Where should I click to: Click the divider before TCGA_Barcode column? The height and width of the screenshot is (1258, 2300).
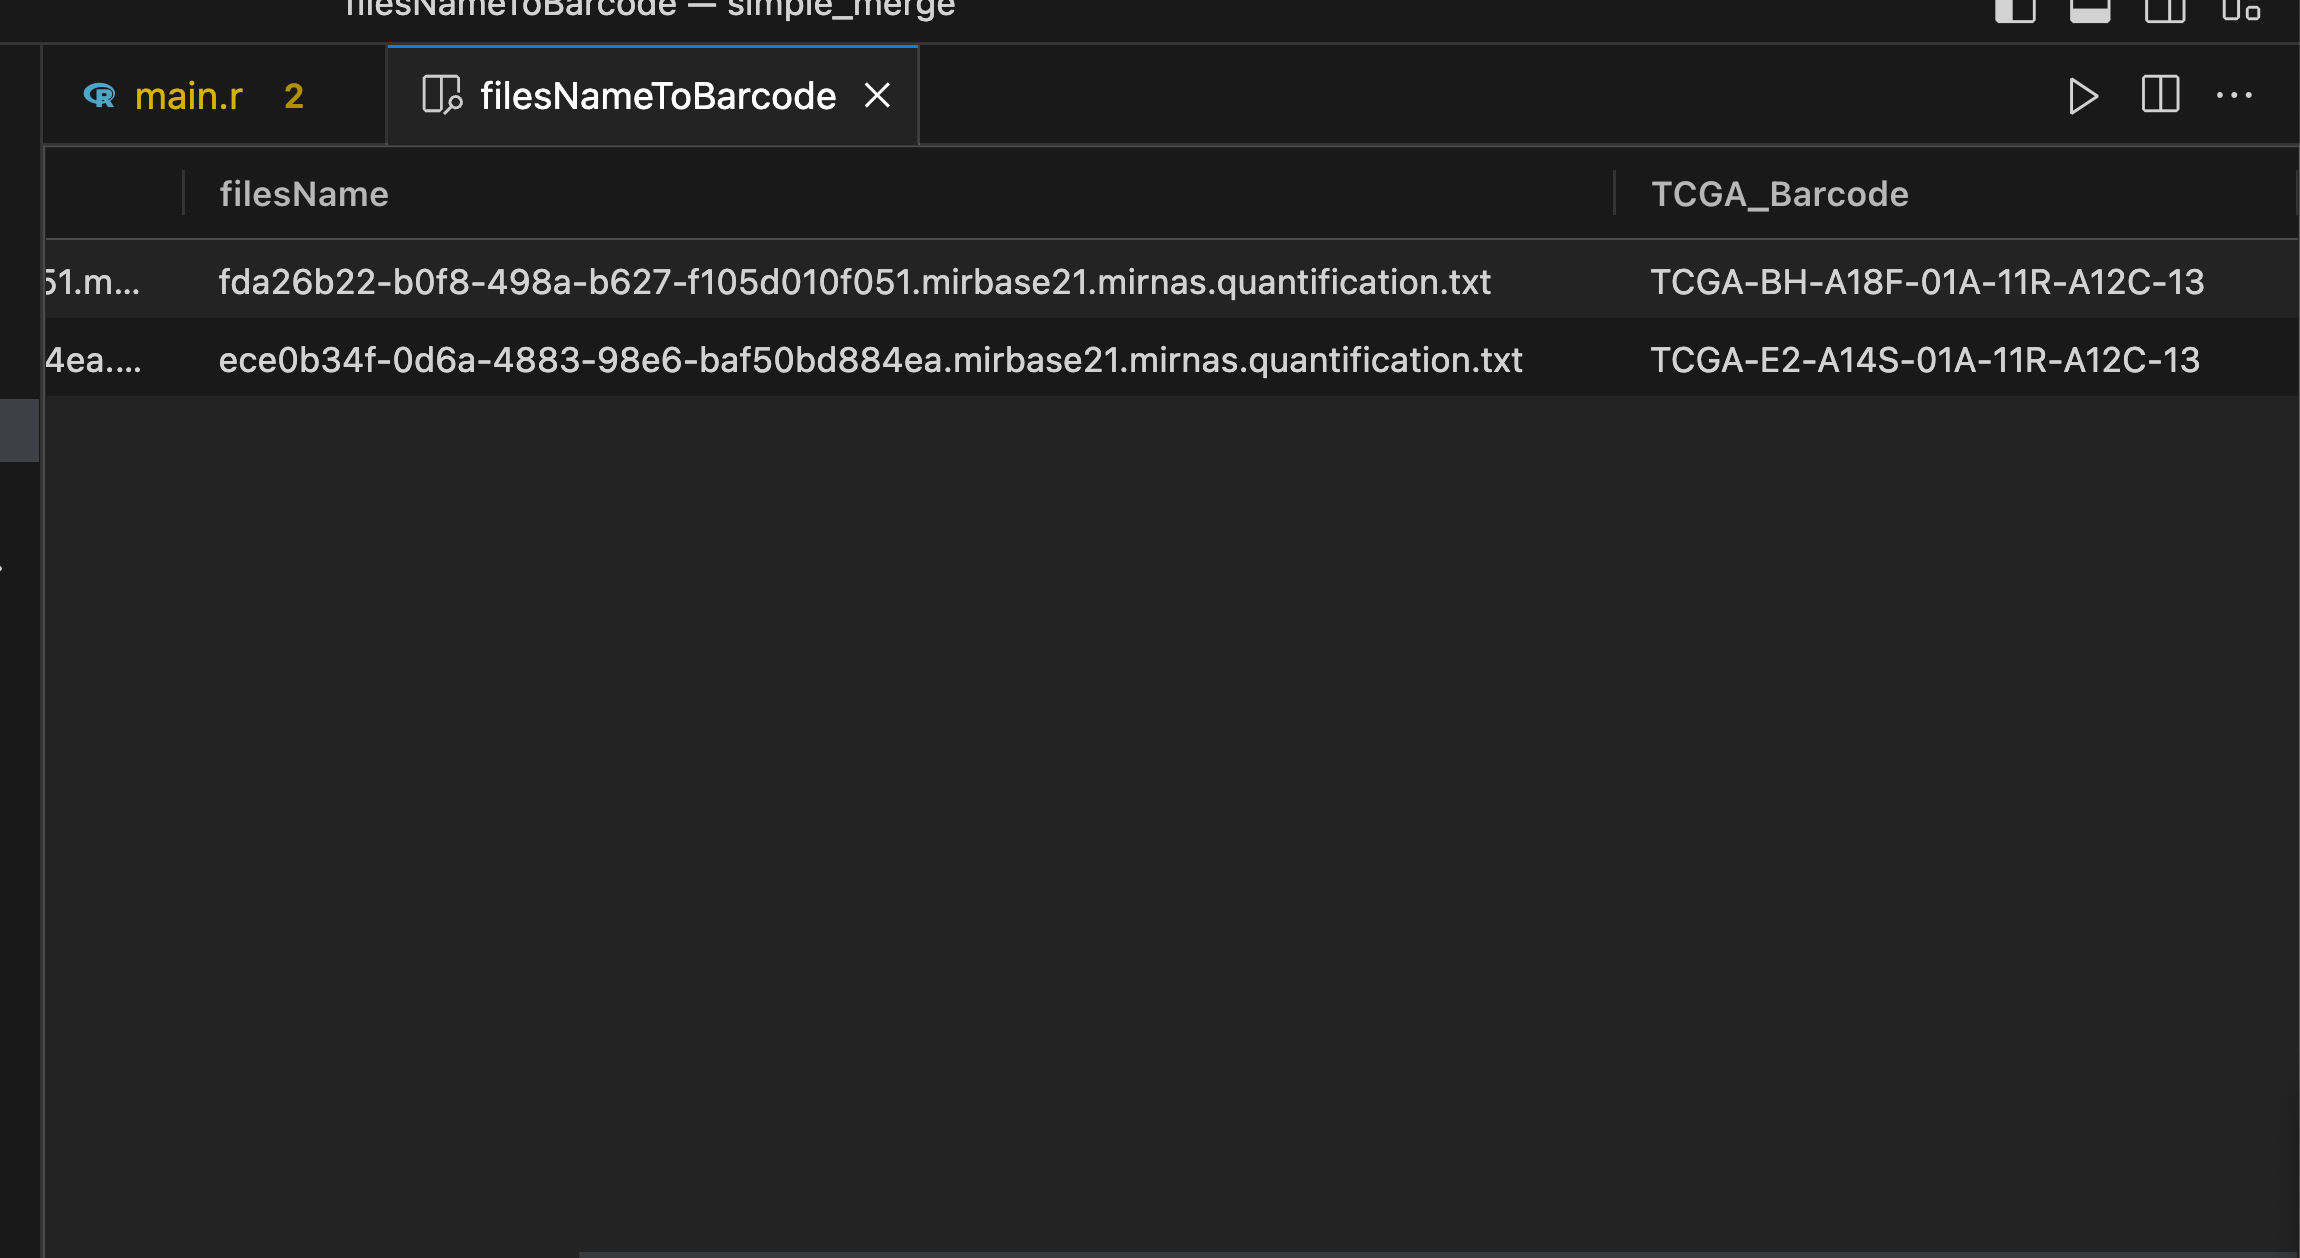click(1614, 193)
